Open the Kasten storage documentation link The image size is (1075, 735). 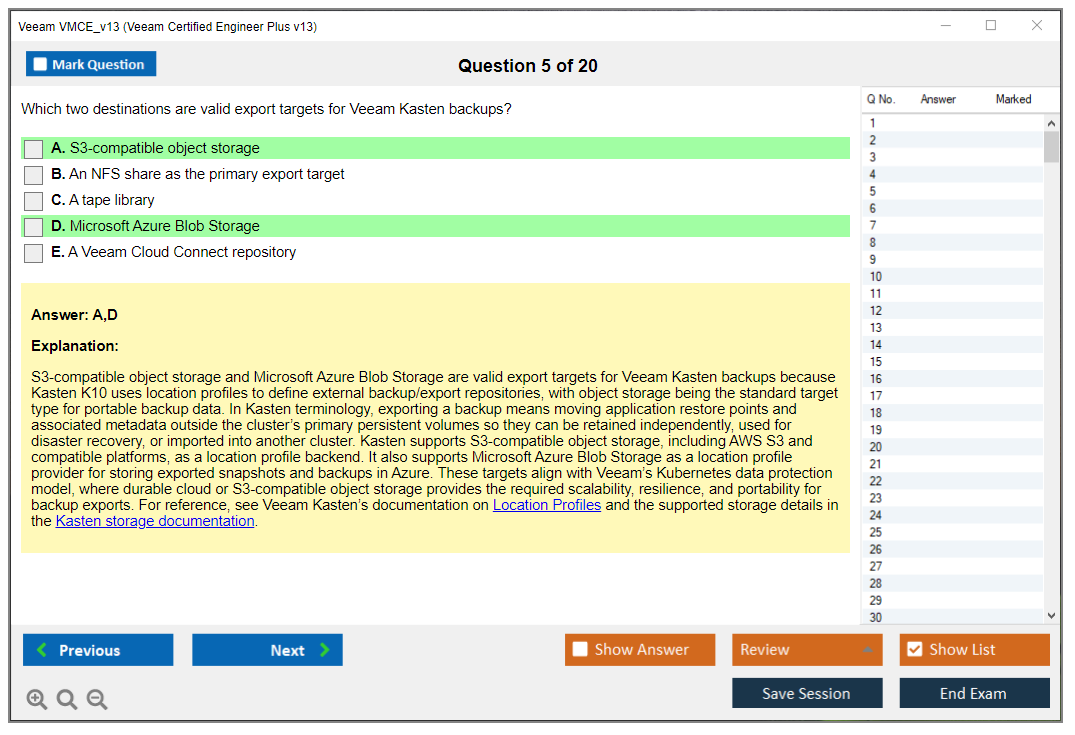point(155,521)
